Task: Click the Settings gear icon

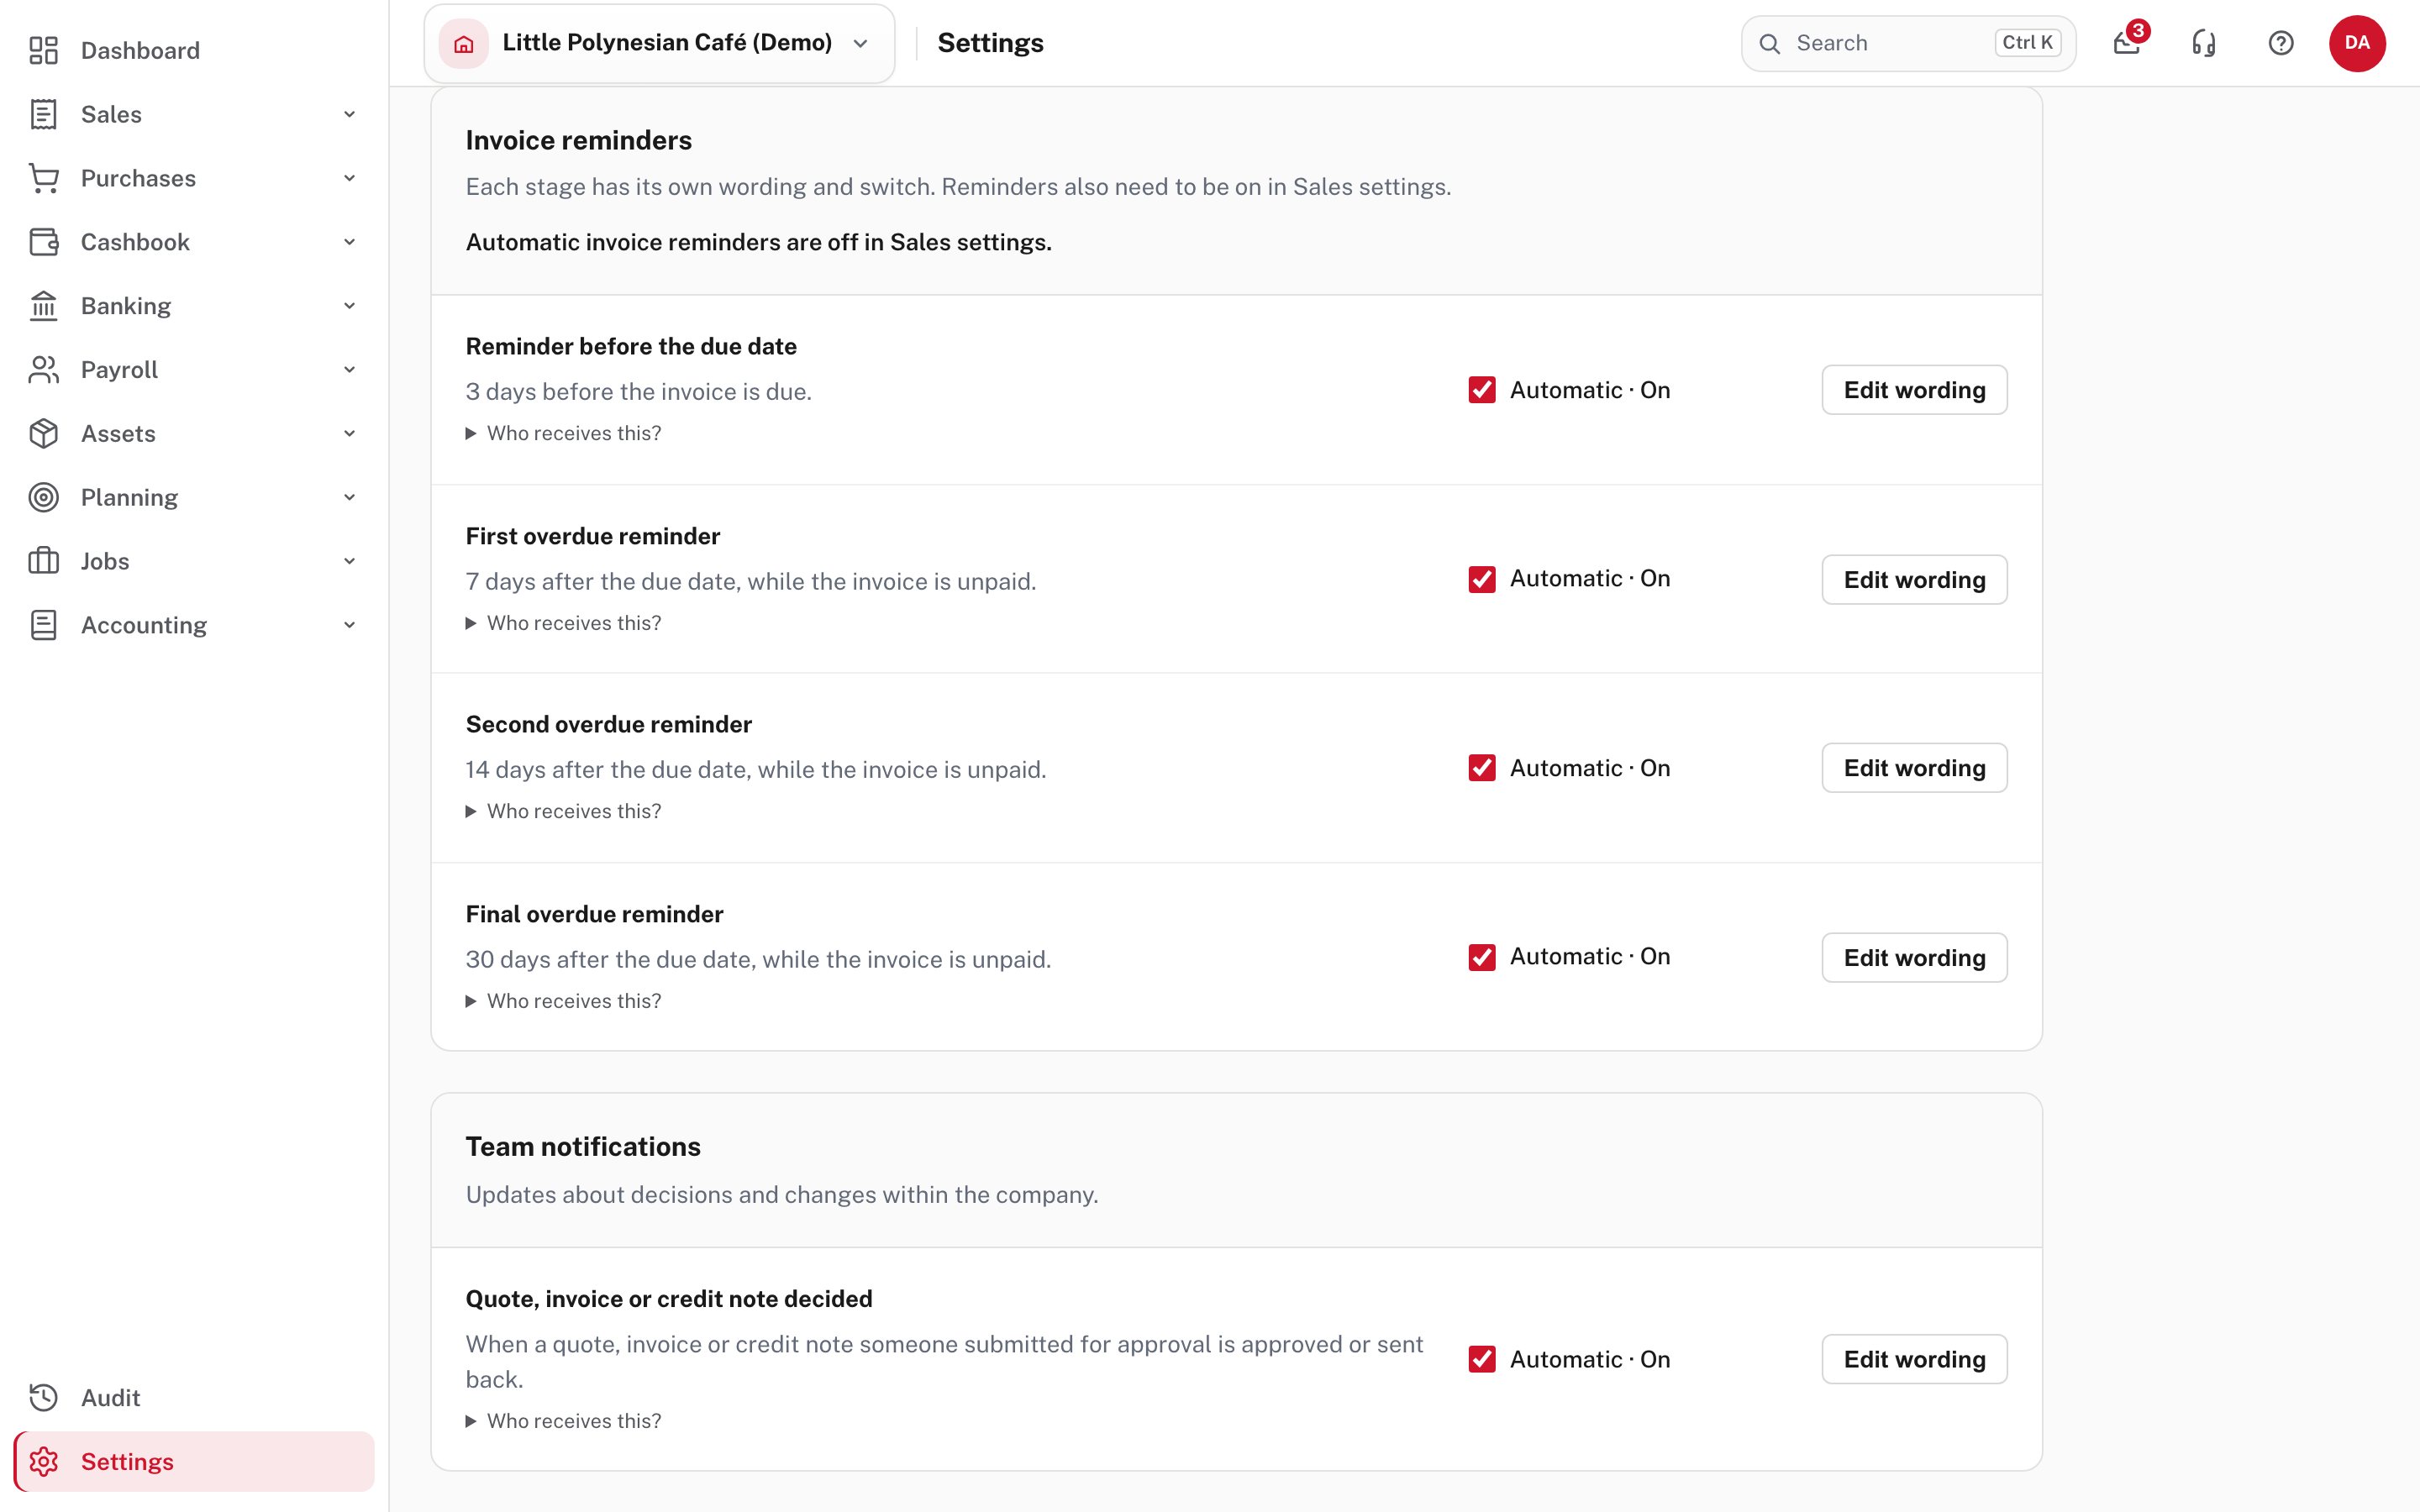Action: [43, 1461]
